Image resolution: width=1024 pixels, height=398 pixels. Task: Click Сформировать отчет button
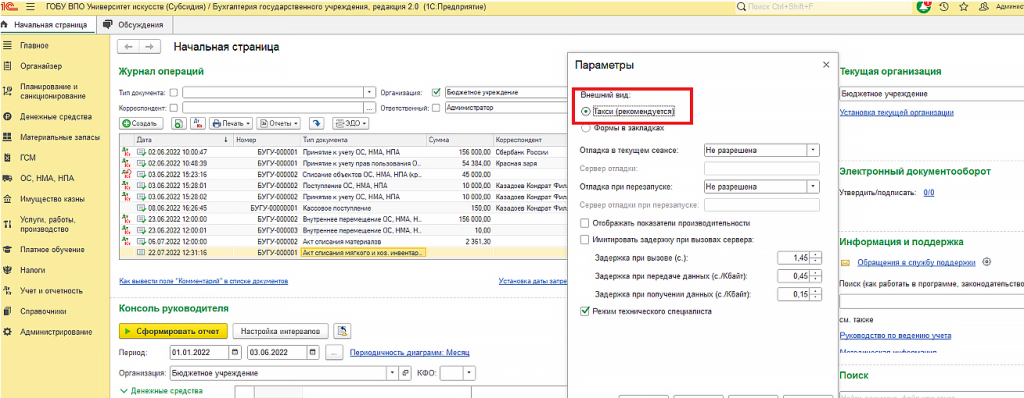click(173, 331)
